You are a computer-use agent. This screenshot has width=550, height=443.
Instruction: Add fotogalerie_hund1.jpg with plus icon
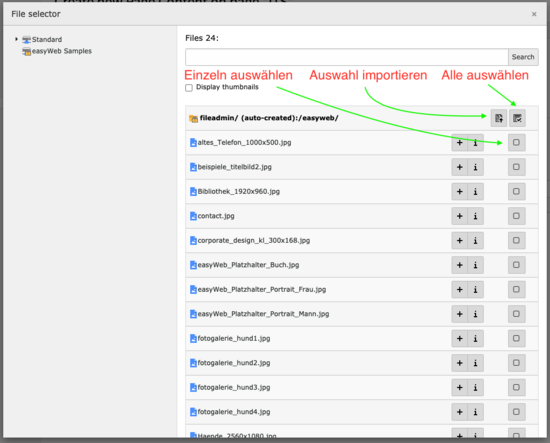[x=459, y=338]
